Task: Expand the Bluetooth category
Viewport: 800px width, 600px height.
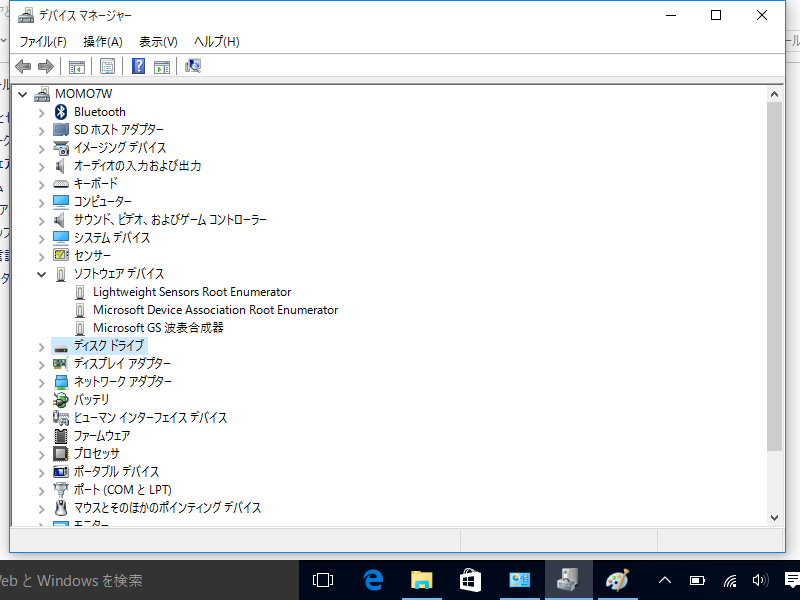Action: (x=41, y=113)
